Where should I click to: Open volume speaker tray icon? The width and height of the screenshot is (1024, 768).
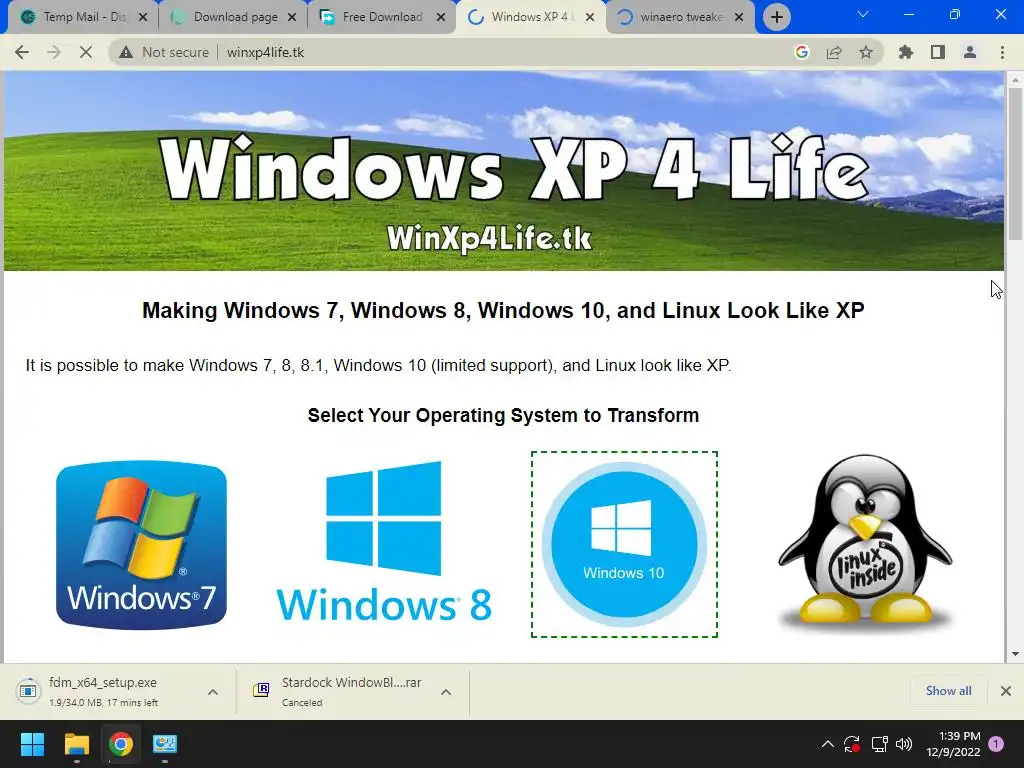[x=904, y=744]
